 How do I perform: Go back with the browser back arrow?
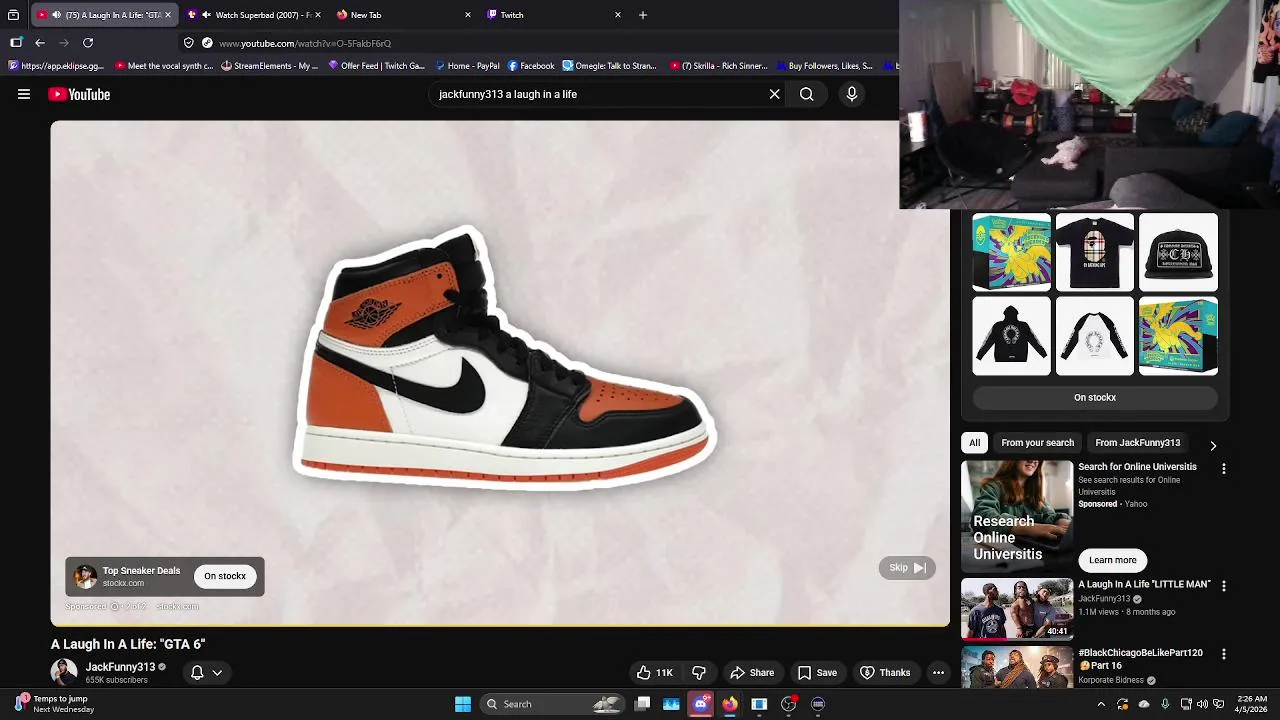(x=40, y=43)
